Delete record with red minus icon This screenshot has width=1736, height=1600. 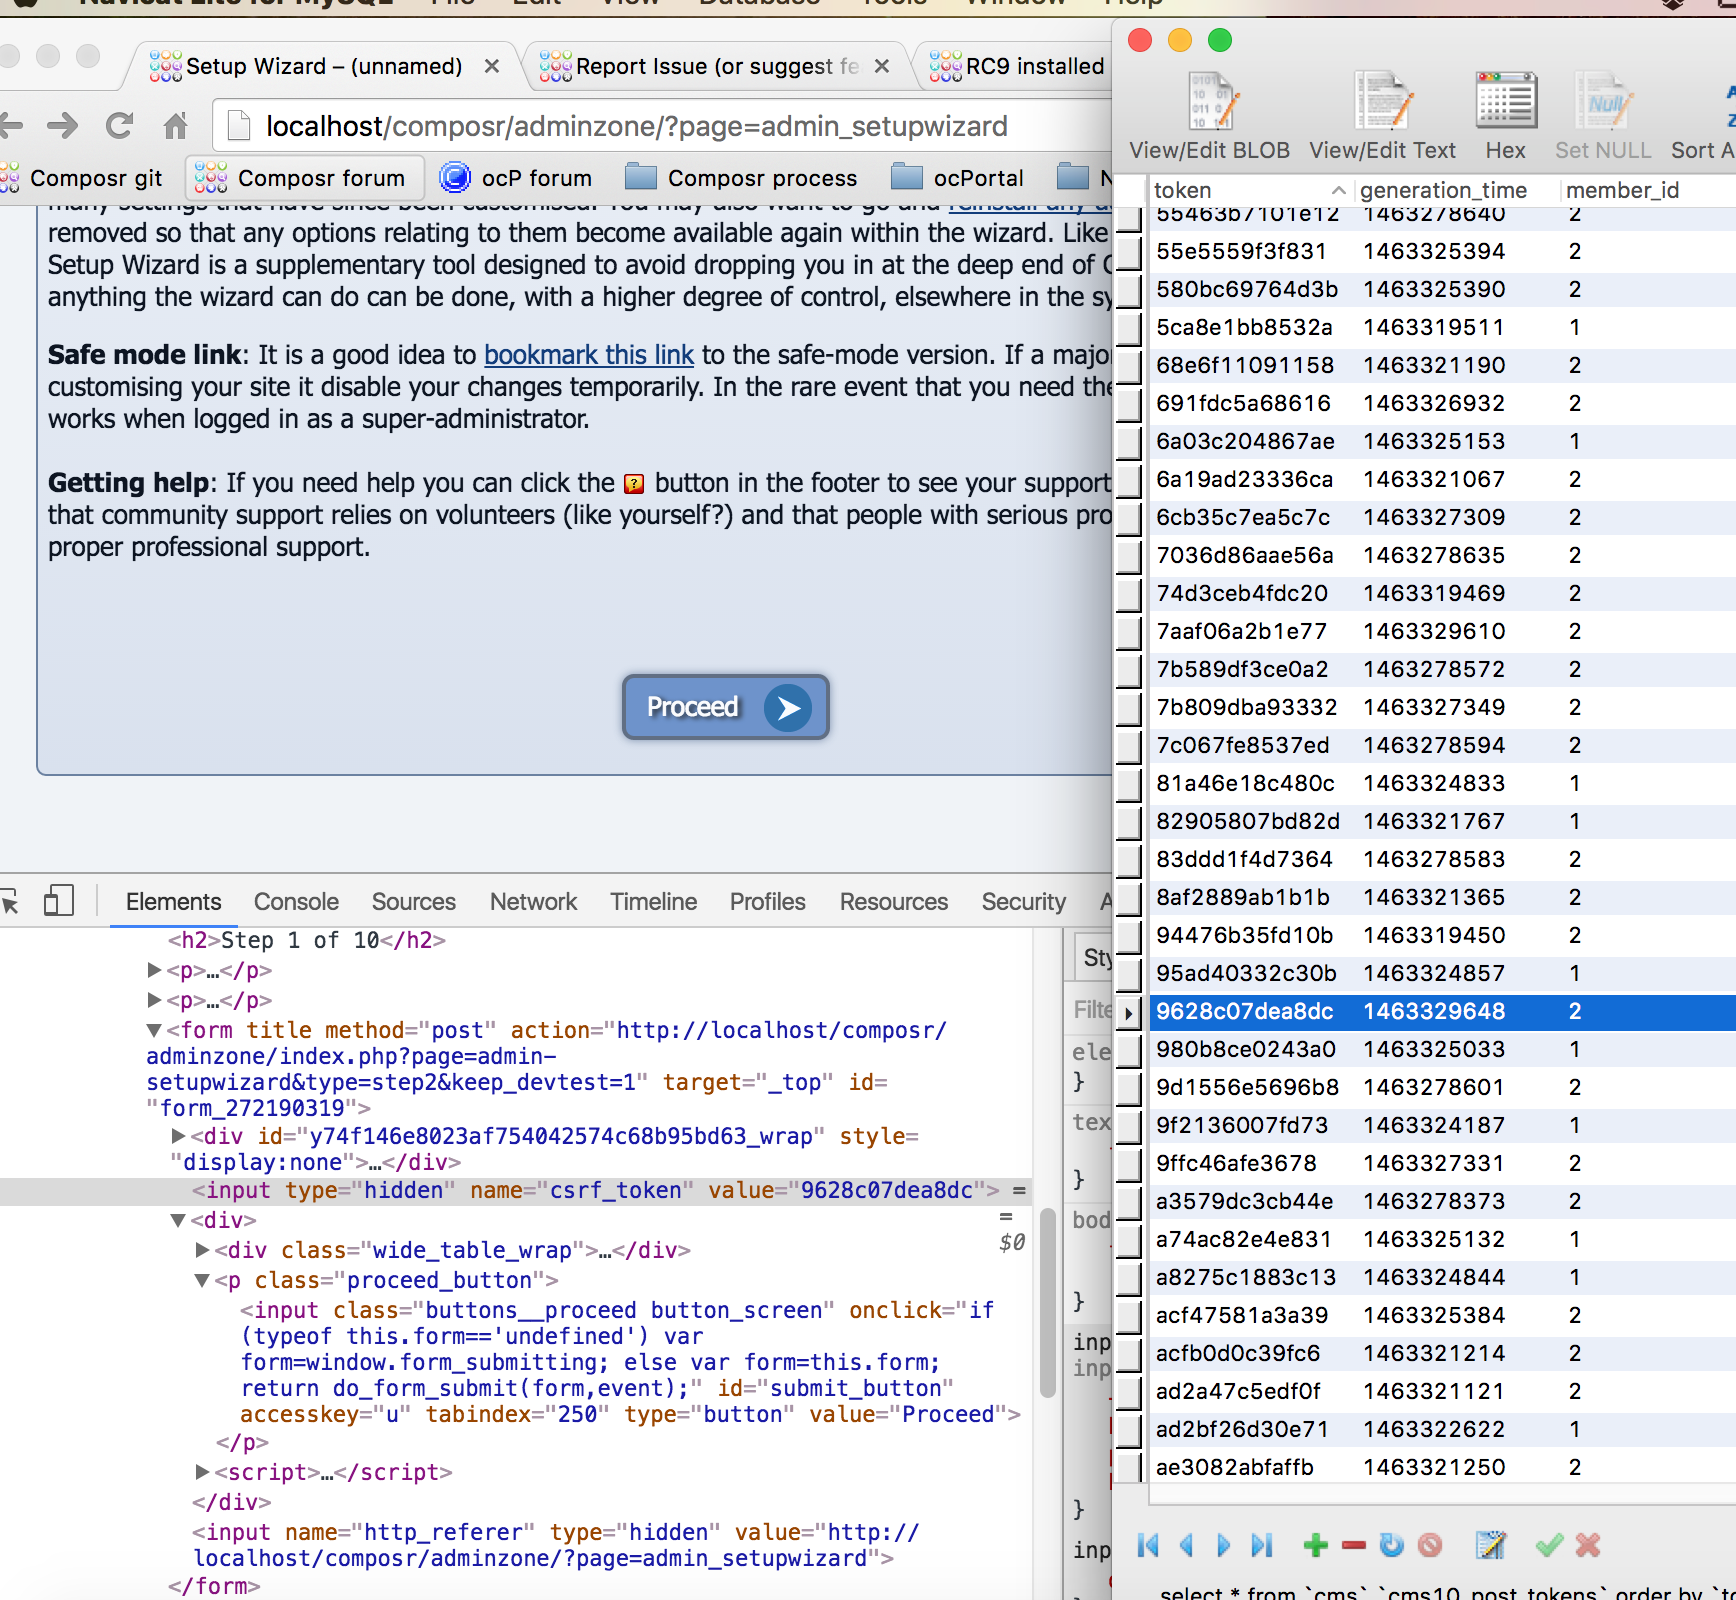(1354, 1546)
